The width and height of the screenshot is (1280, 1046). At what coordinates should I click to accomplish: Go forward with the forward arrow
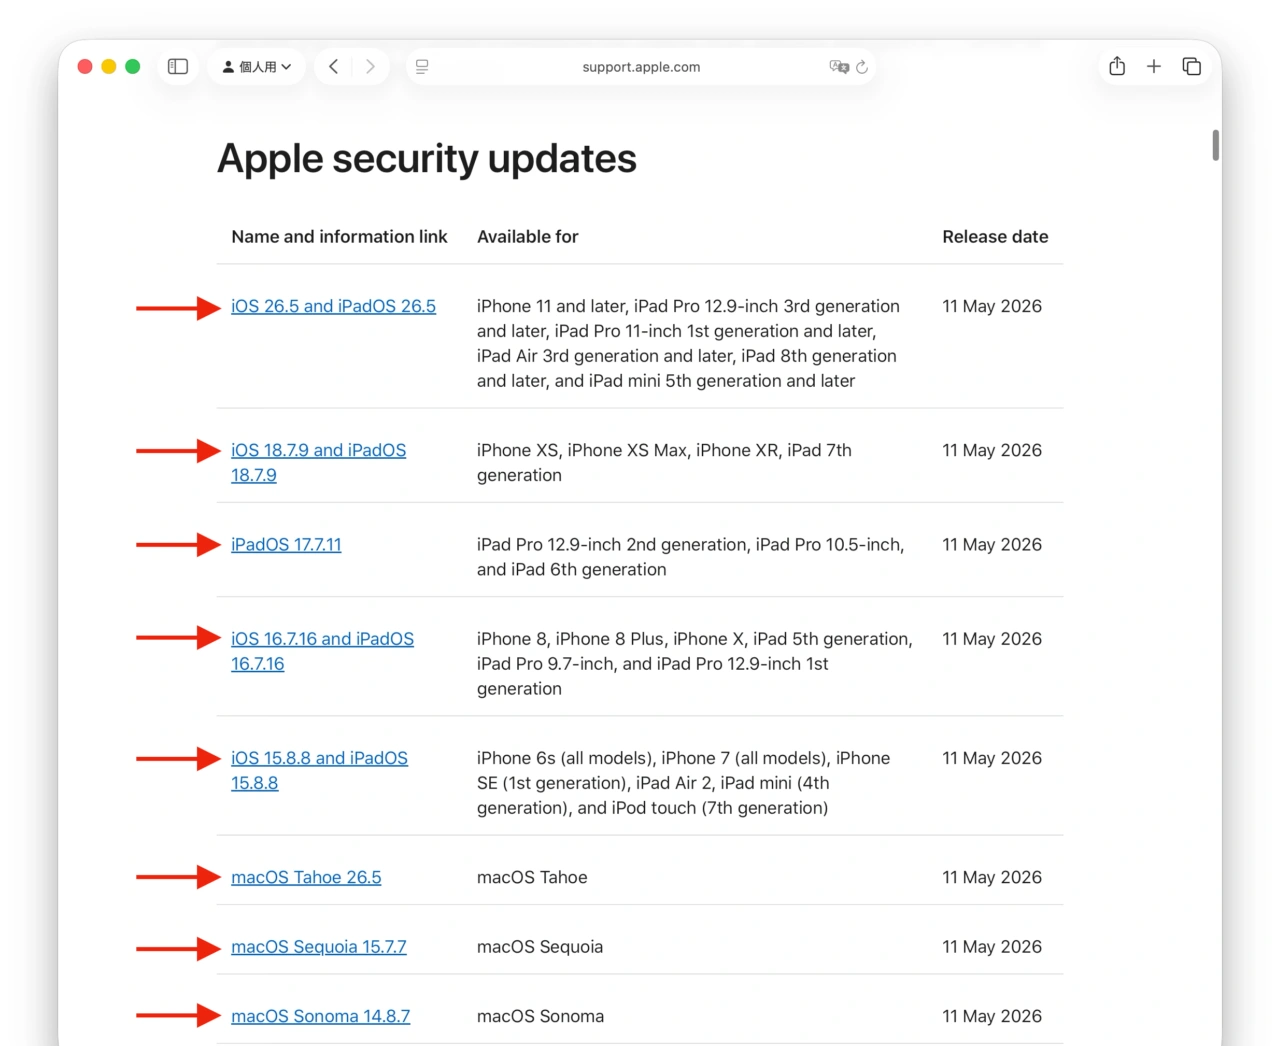[370, 67]
